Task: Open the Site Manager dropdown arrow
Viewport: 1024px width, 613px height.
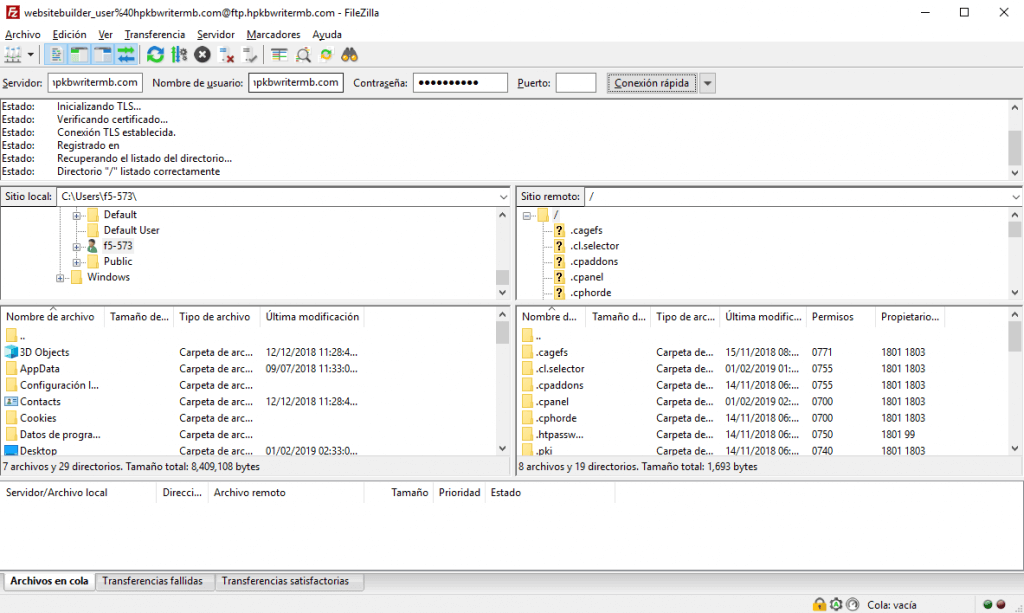Action: [x=30, y=55]
